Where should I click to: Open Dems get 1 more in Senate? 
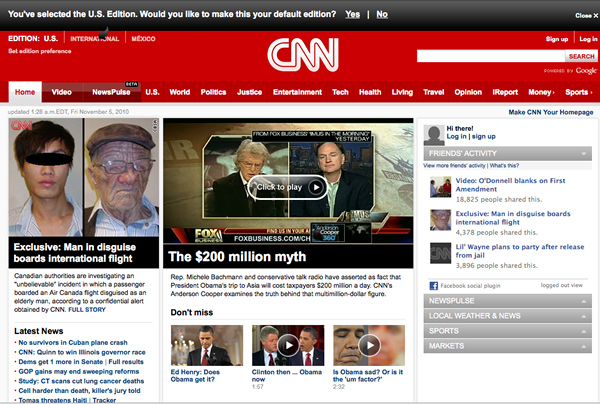click(60, 362)
